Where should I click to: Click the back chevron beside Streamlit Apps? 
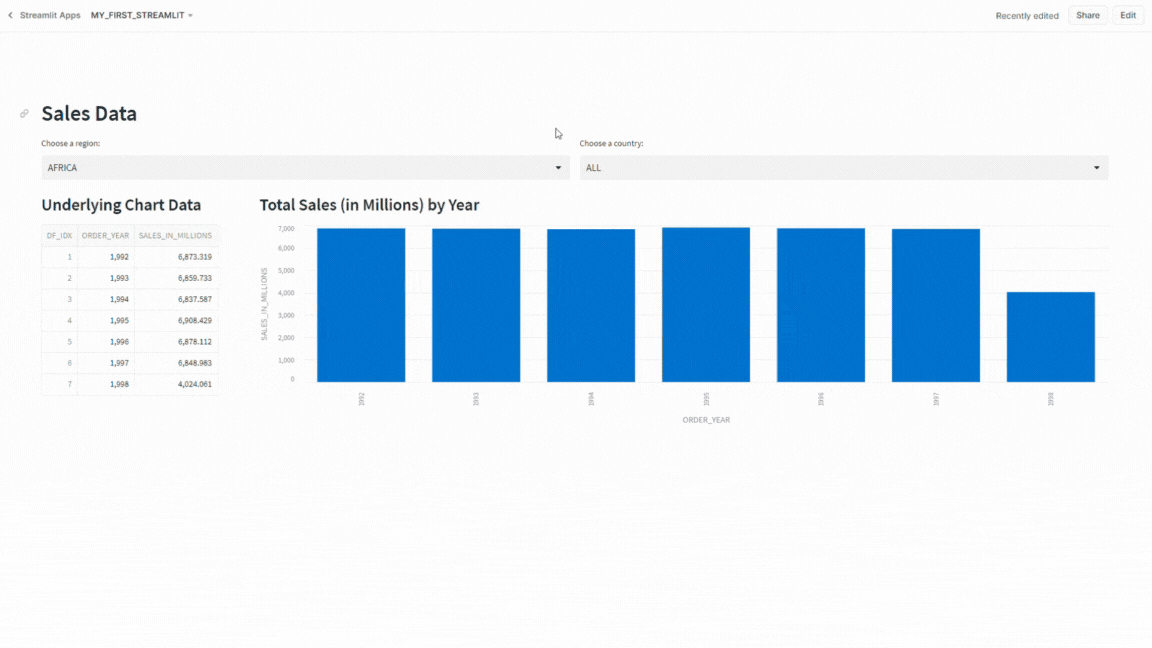click(11, 16)
